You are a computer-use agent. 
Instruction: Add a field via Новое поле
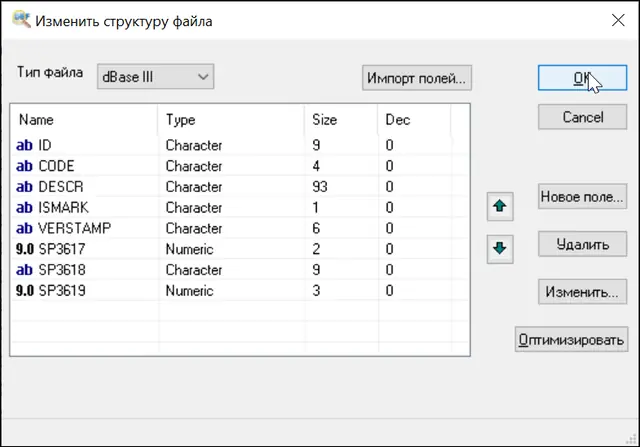point(582,197)
